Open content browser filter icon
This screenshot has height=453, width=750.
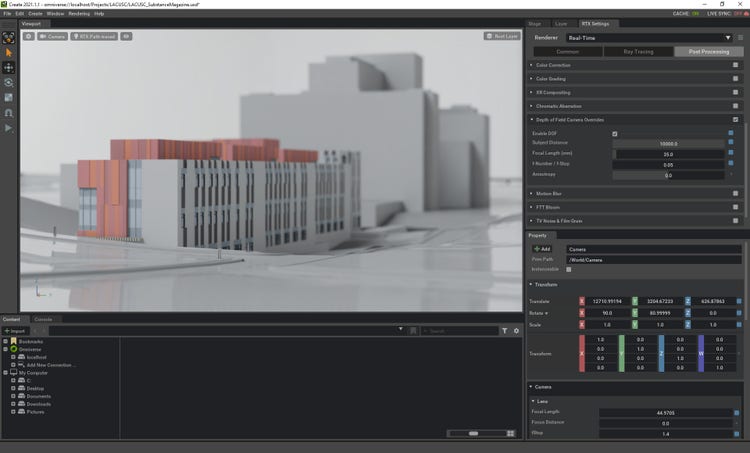pos(504,330)
